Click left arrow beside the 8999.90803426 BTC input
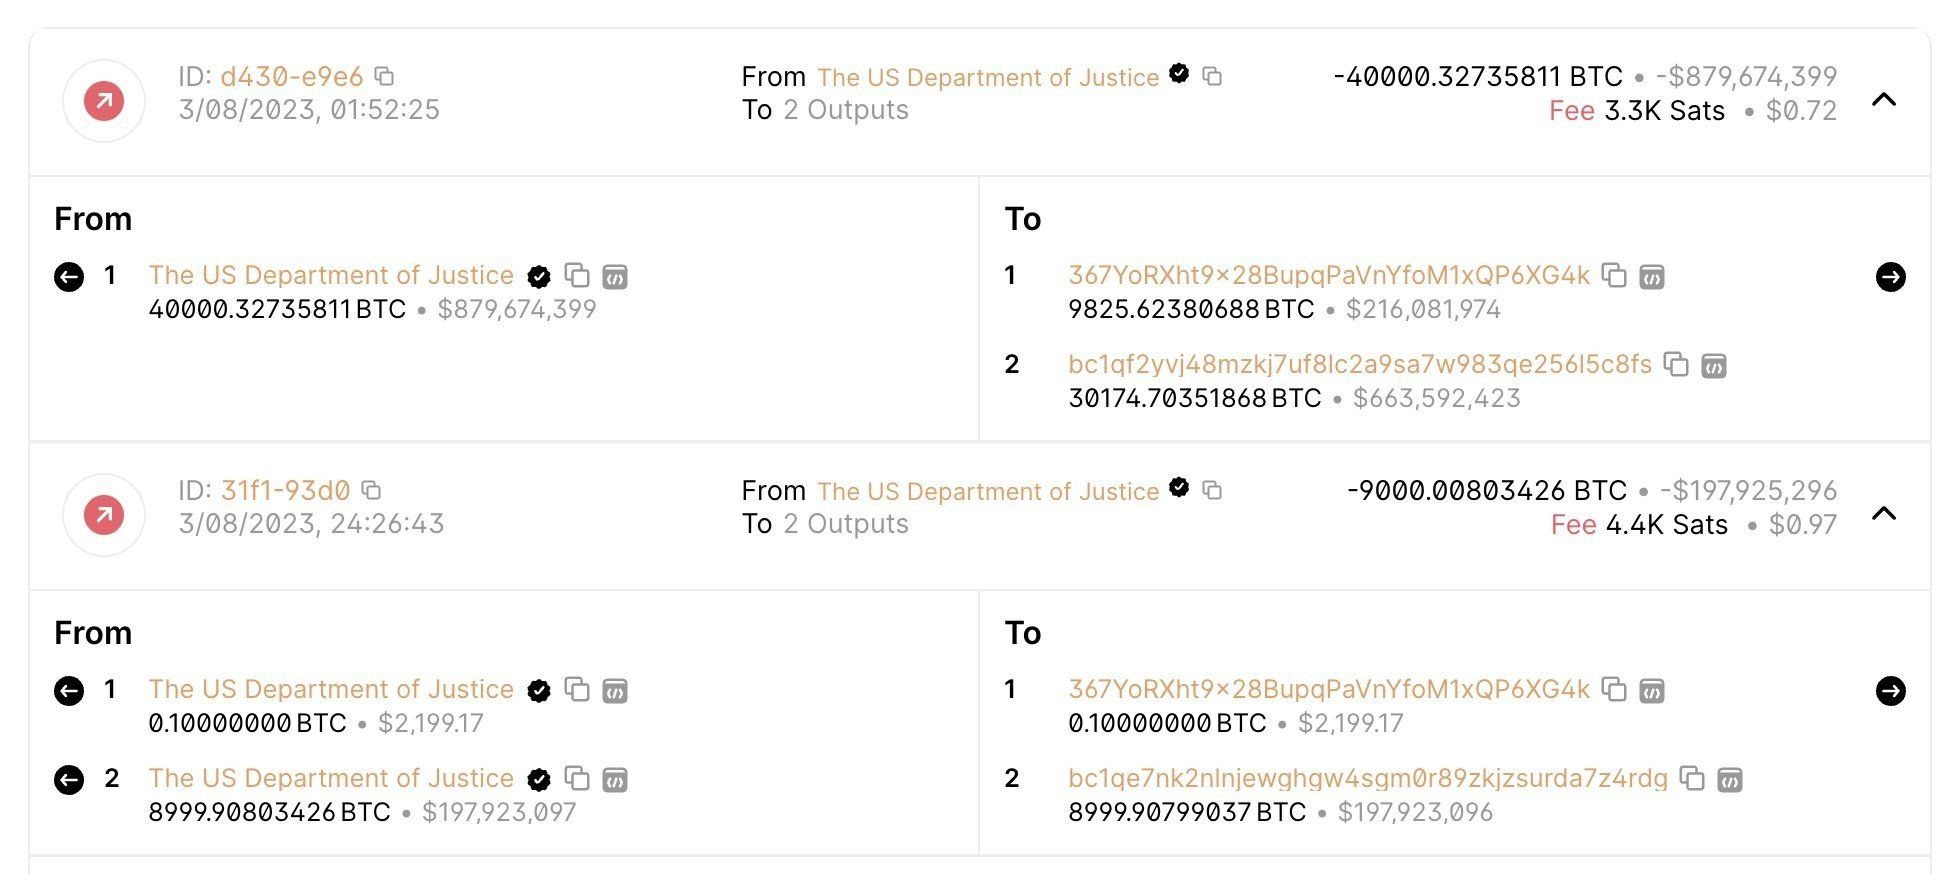This screenshot has height=874, width=1956. point(69,779)
